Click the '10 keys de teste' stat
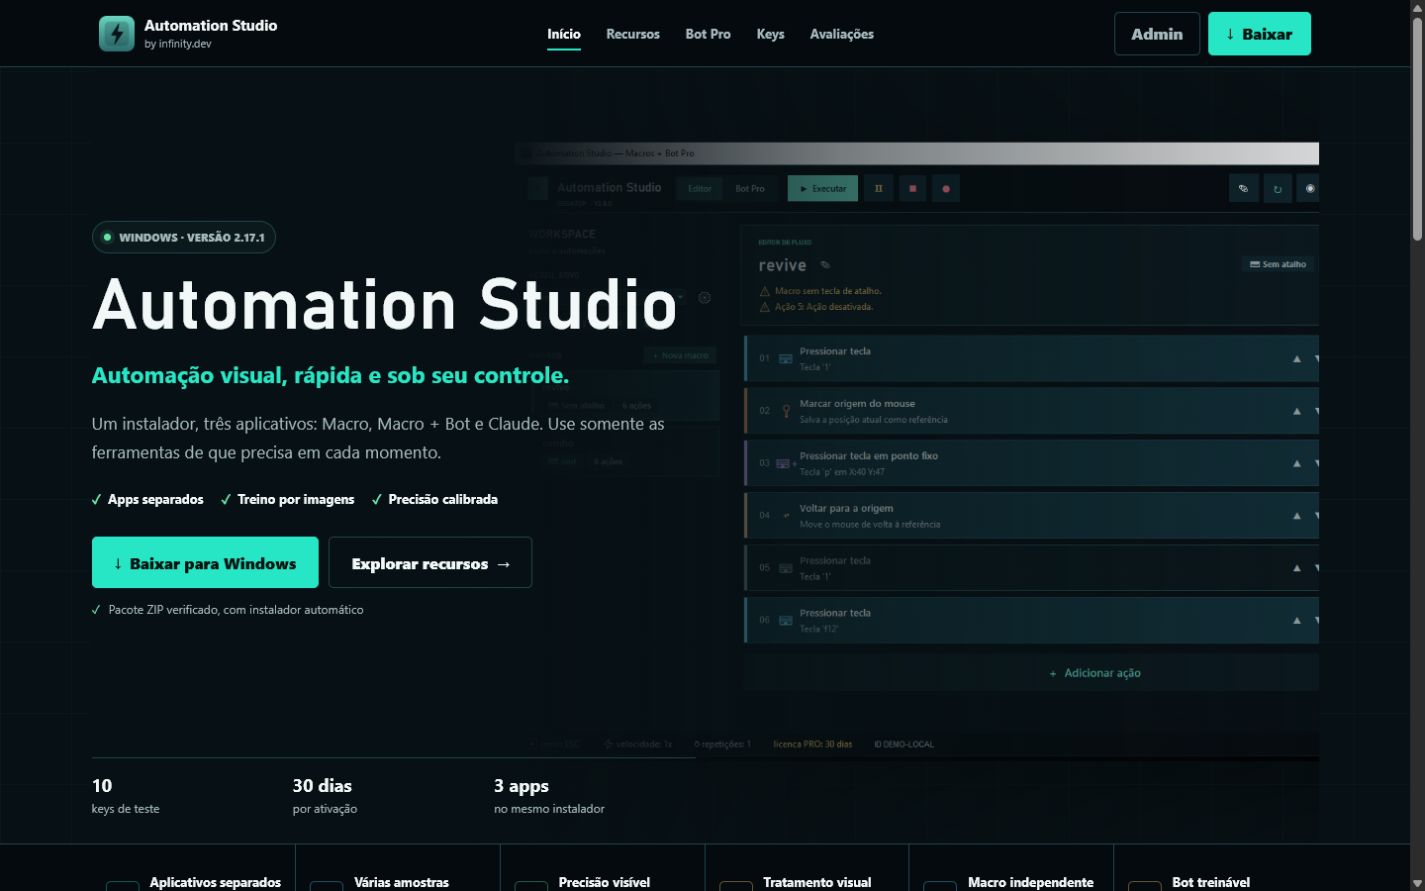Screen dimensions: 1425x891 pos(125,796)
